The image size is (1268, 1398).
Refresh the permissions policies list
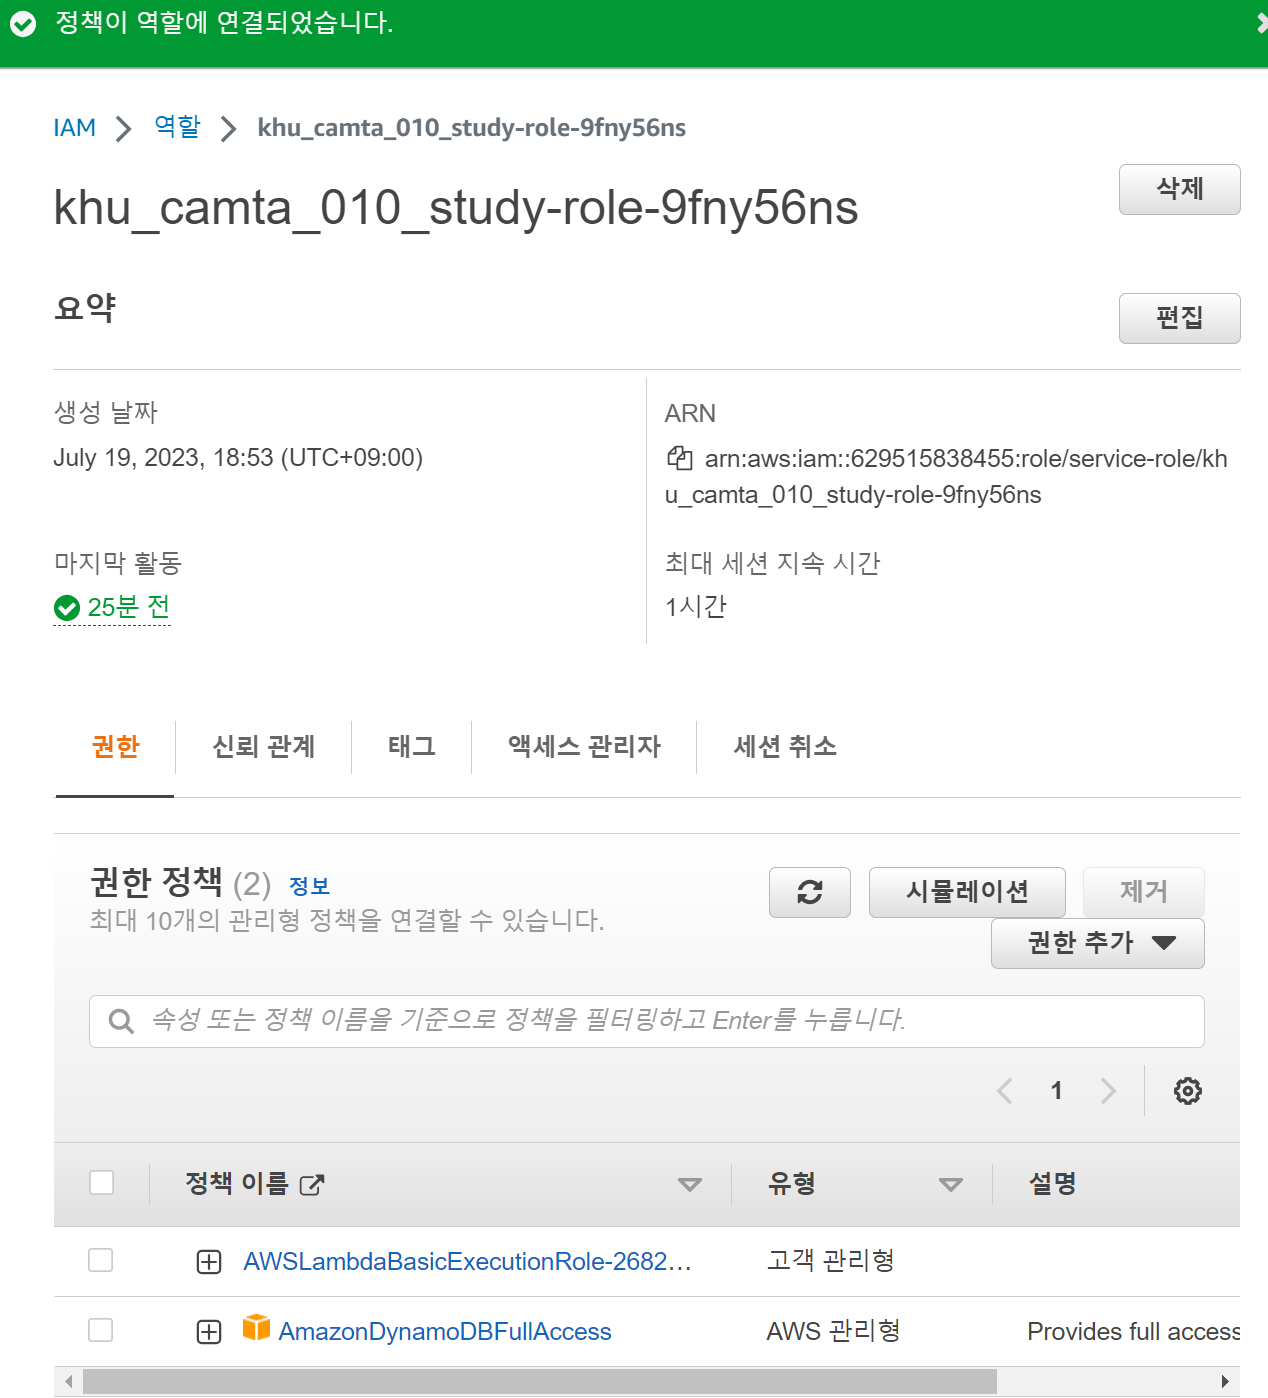tap(810, 892)
